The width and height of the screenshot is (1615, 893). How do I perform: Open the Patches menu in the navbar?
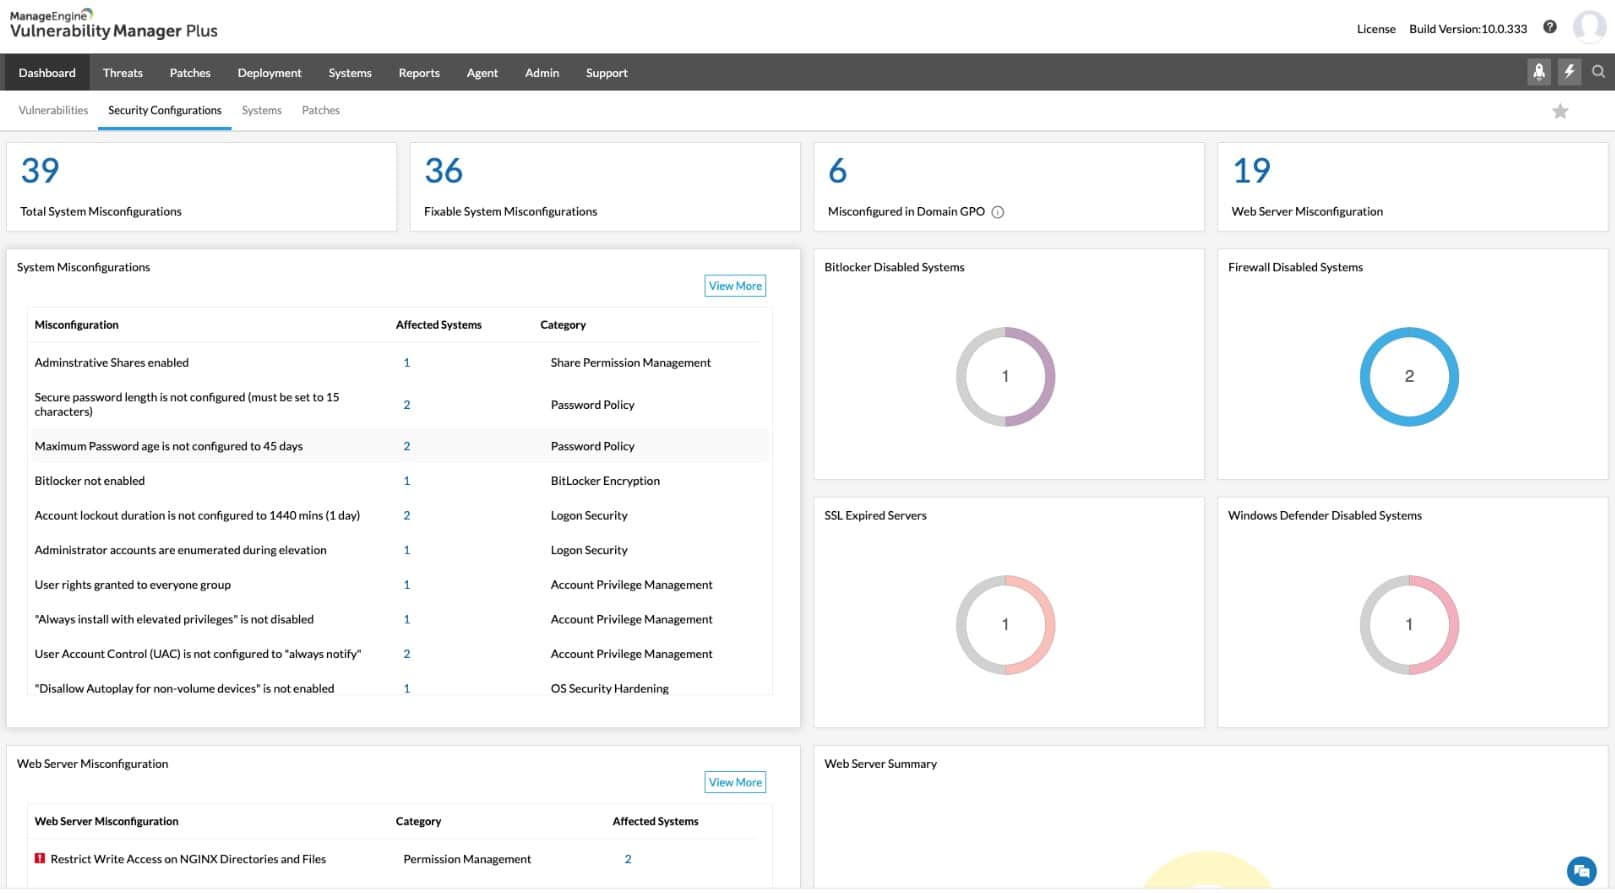pyautogui.click(x=190, y=72)
